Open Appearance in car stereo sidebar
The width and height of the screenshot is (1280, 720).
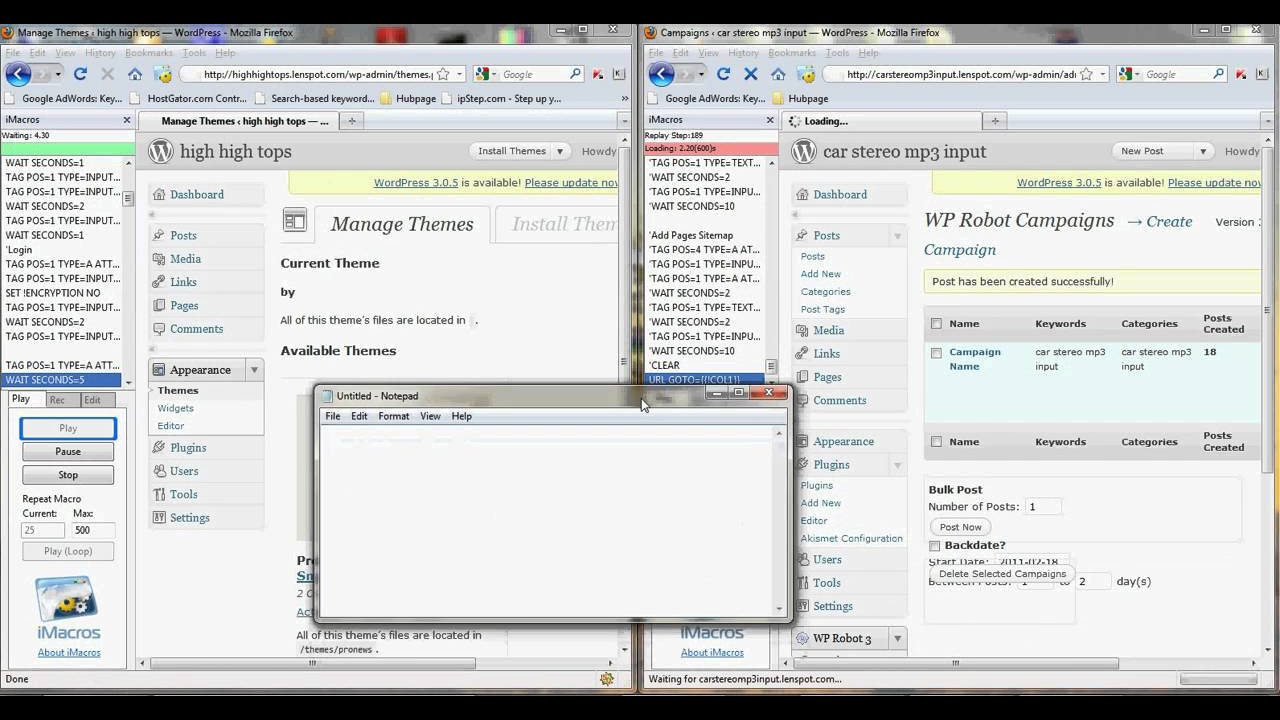[843, 441]
